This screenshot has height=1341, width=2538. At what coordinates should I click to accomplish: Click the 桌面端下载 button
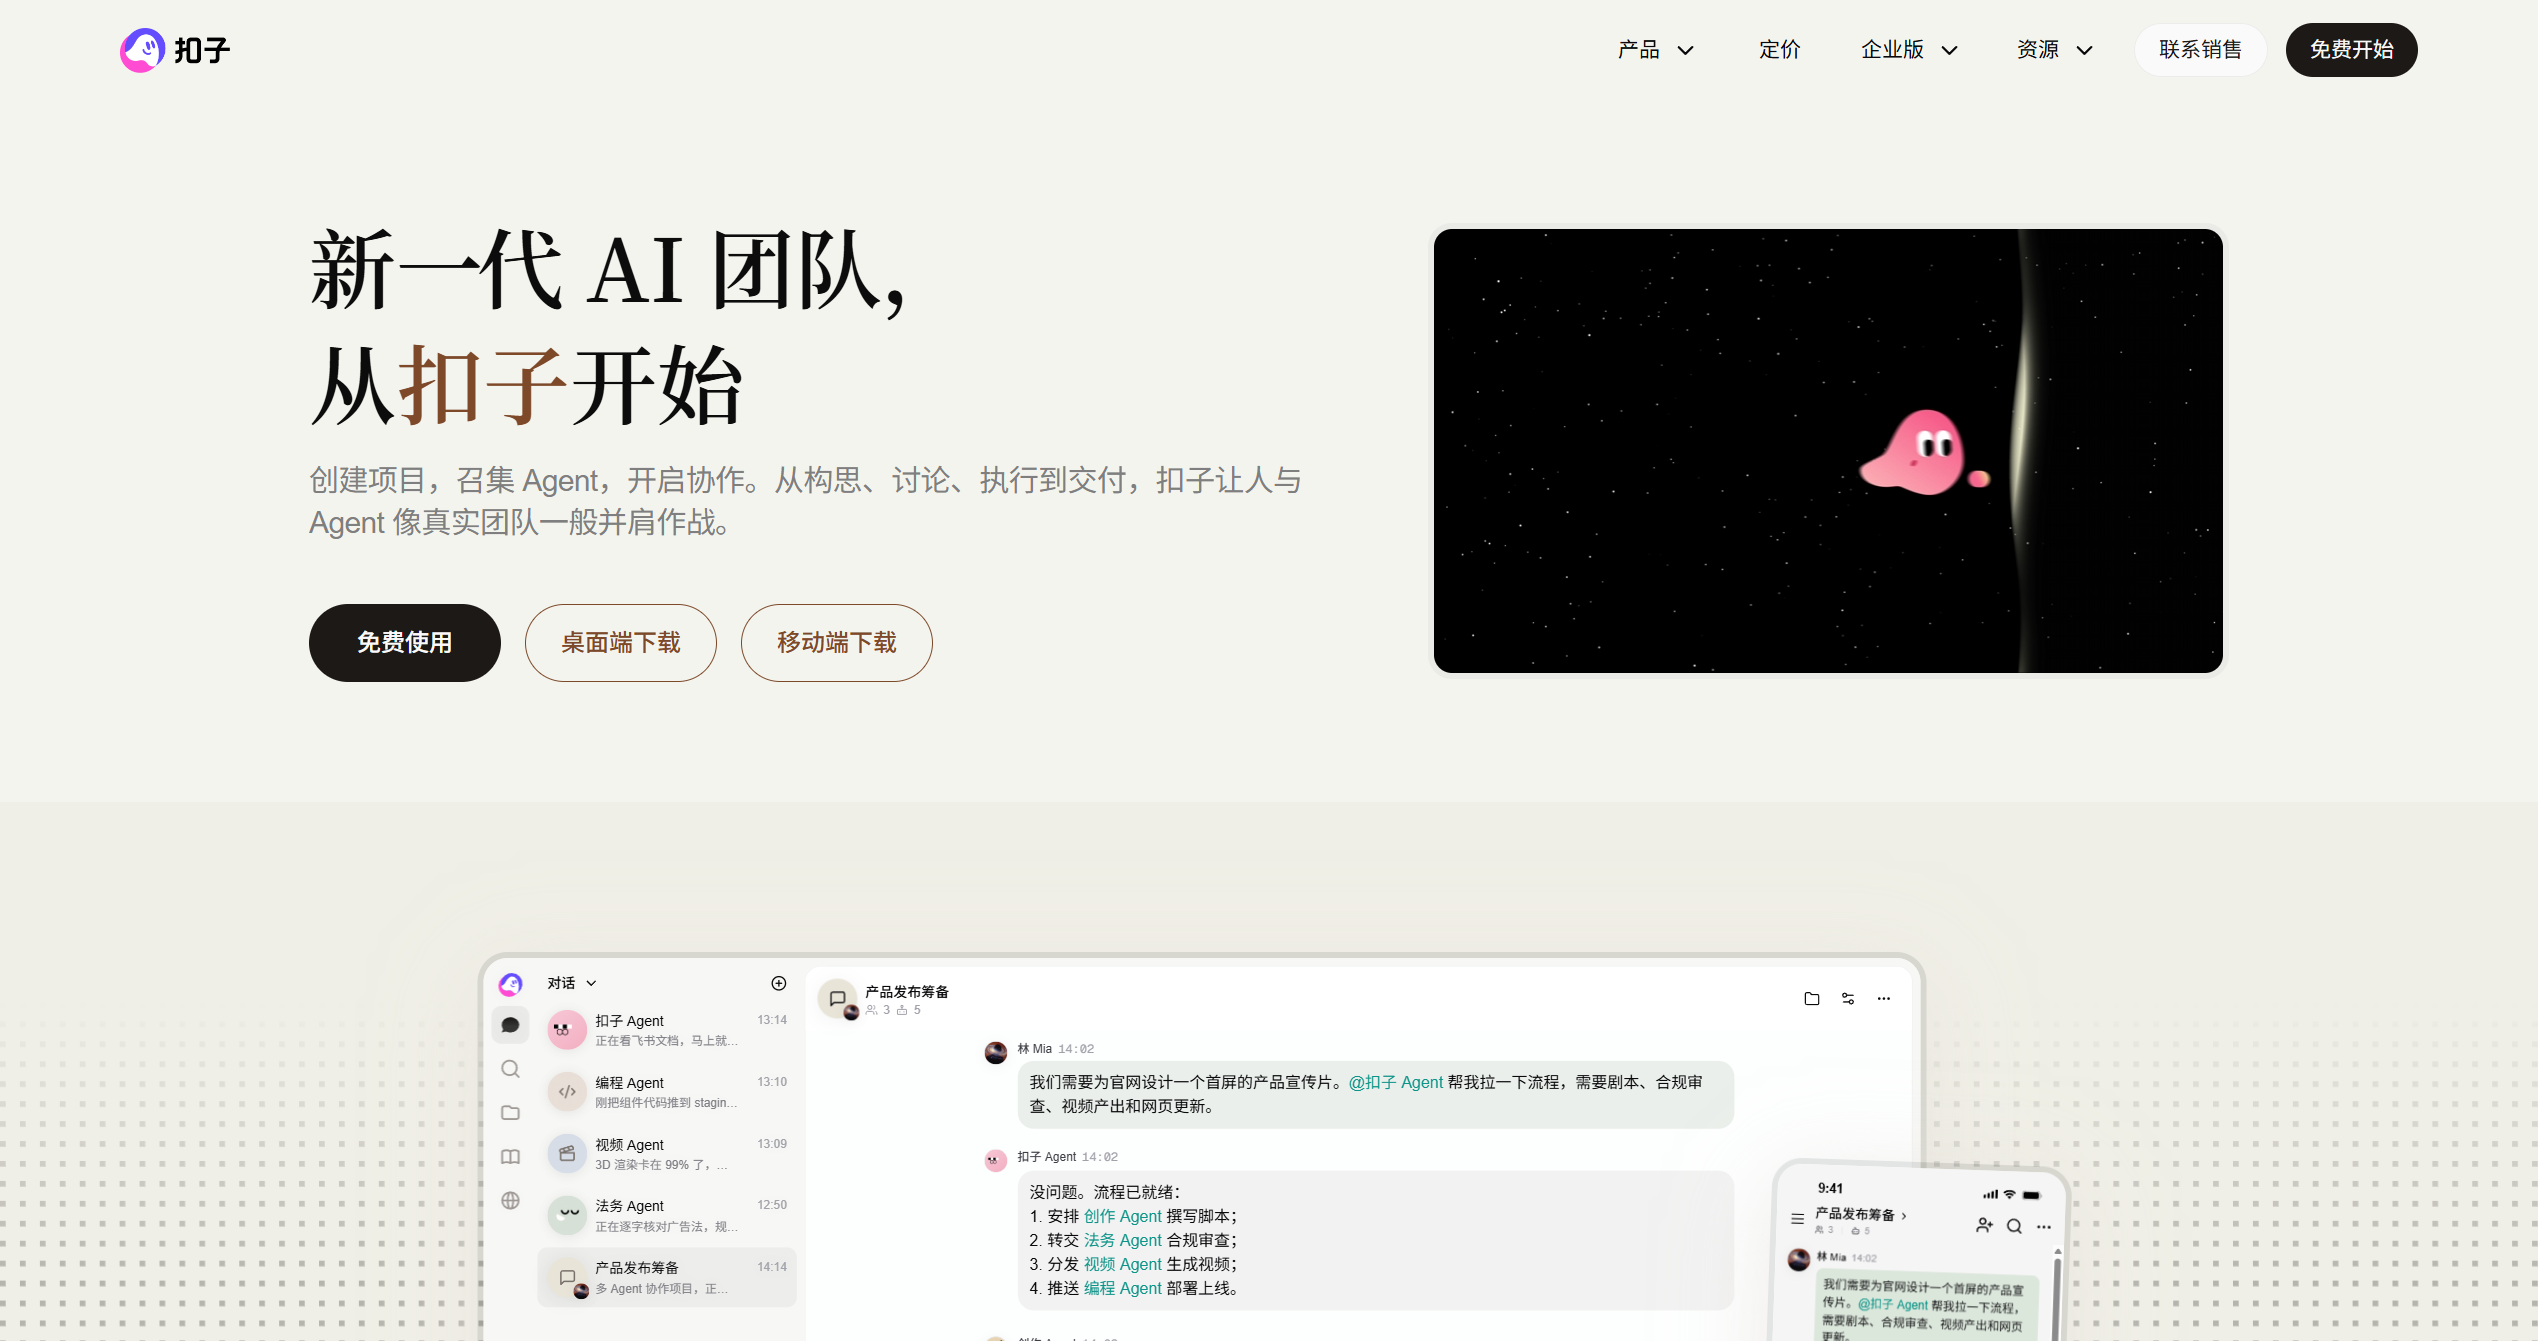[621, 643]
